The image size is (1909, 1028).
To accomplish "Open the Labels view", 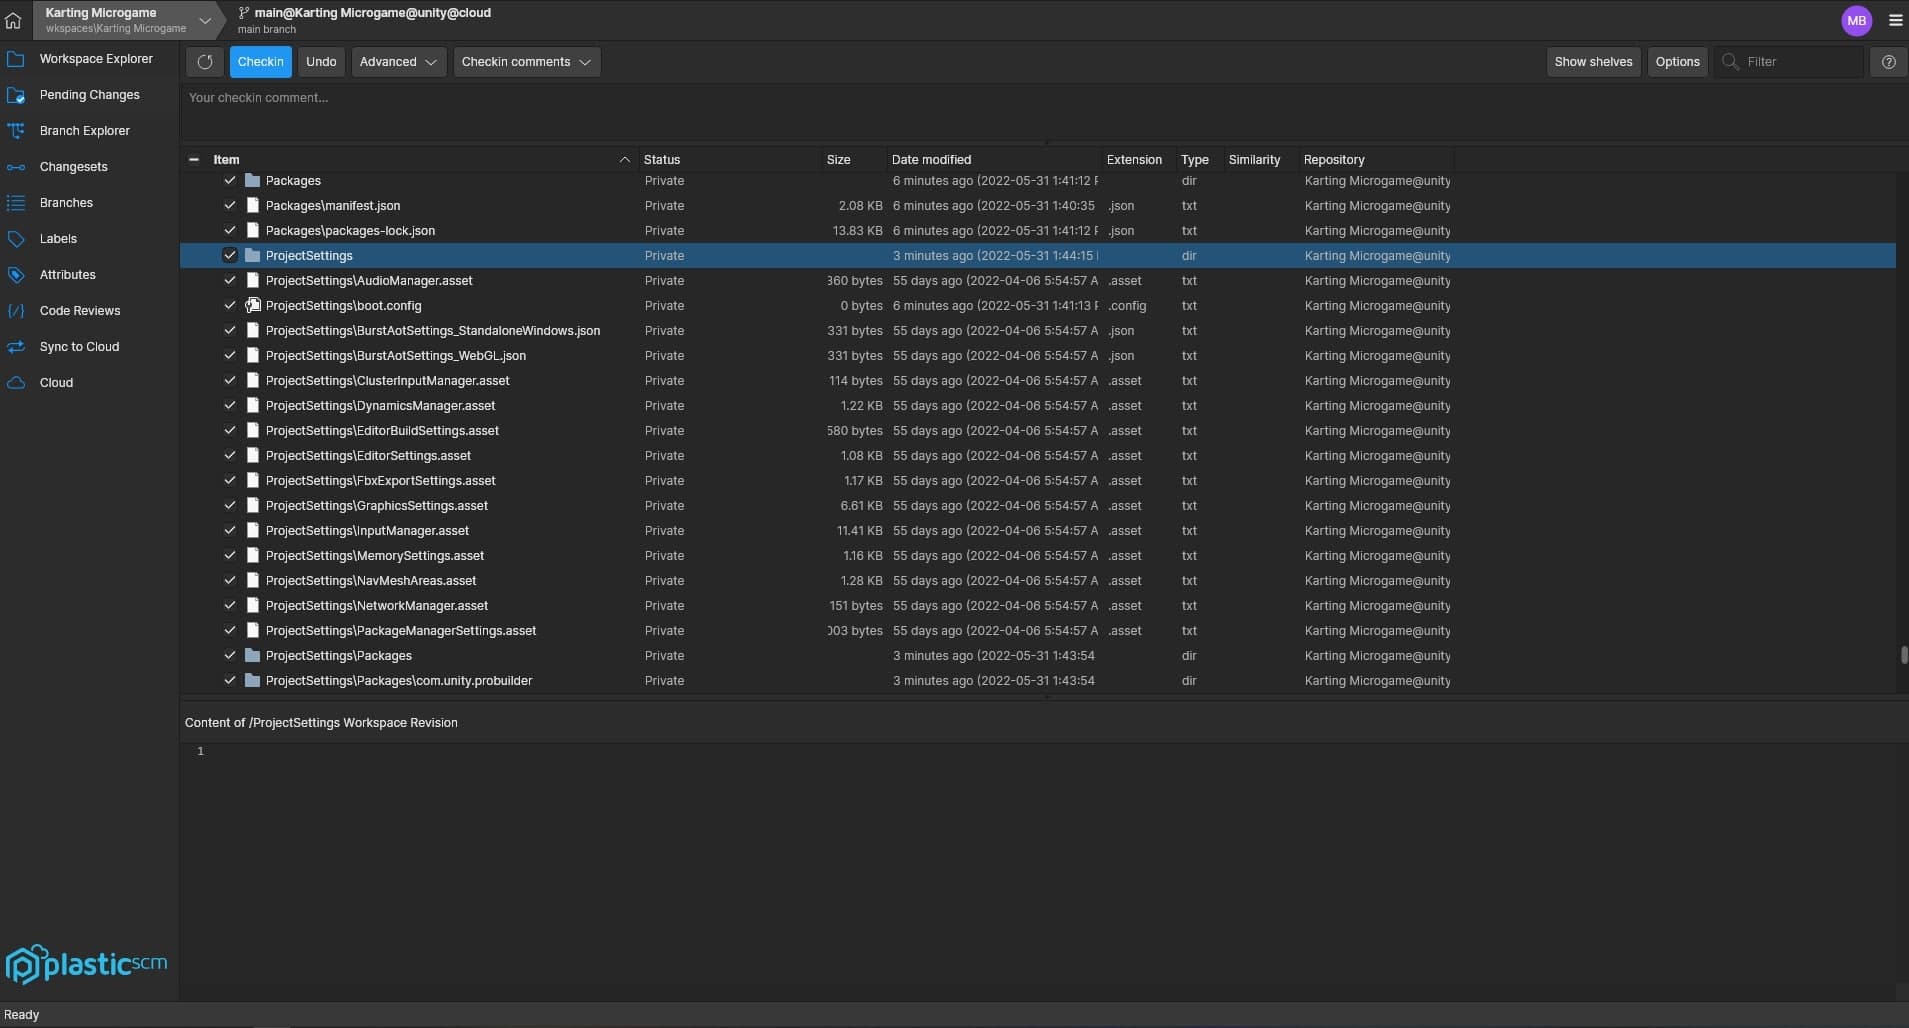I will [59, 238].
